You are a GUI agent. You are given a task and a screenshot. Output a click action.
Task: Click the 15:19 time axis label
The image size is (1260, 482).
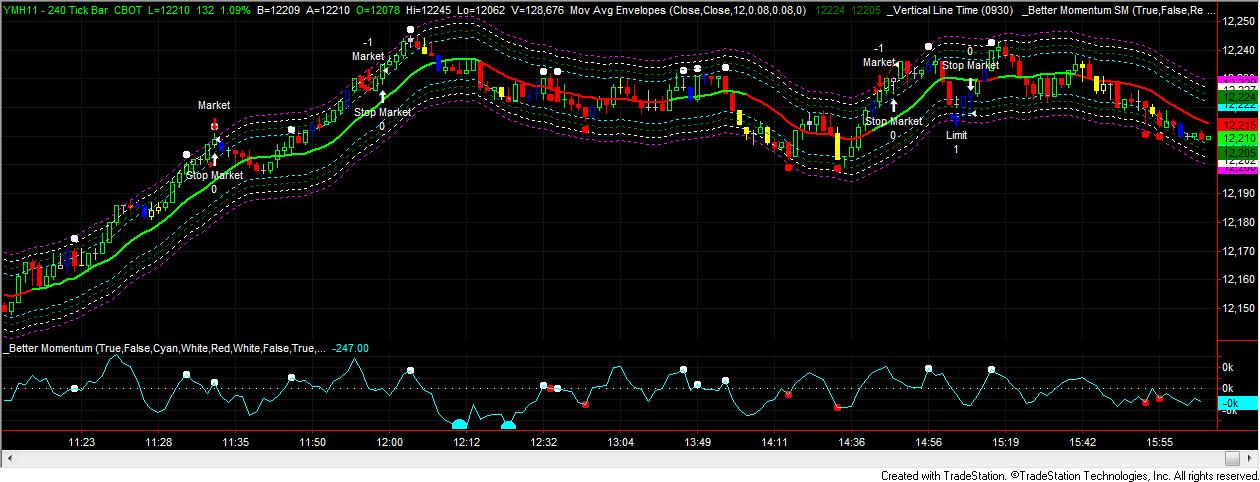click(x=1005, y=441)
